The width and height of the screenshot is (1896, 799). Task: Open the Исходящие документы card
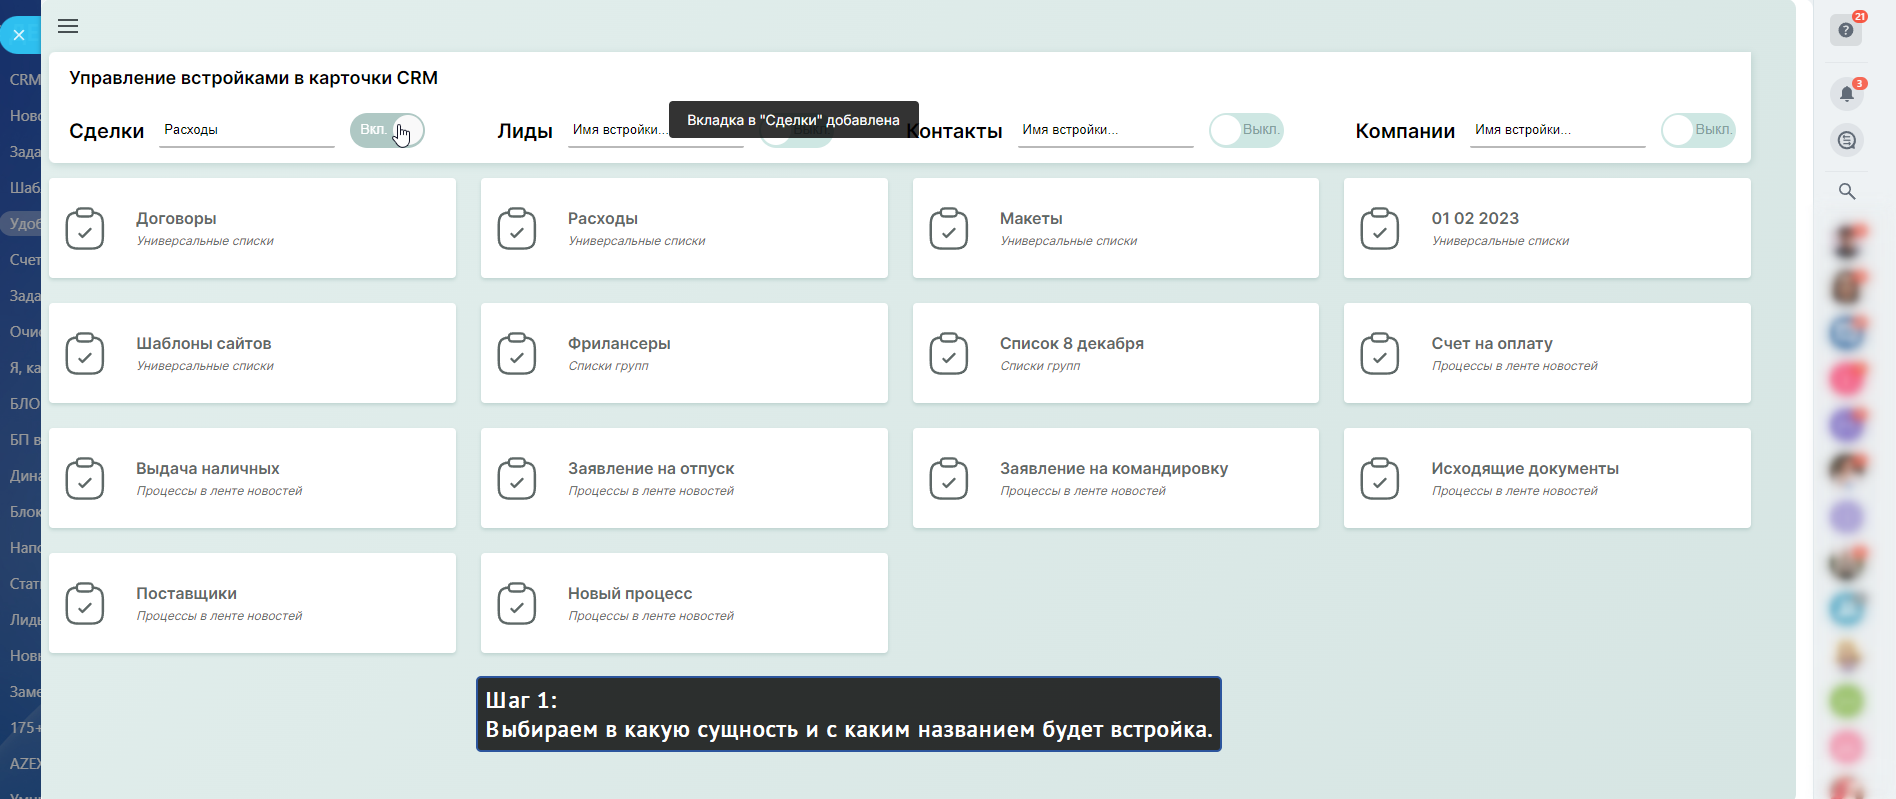click(1546, 478)
